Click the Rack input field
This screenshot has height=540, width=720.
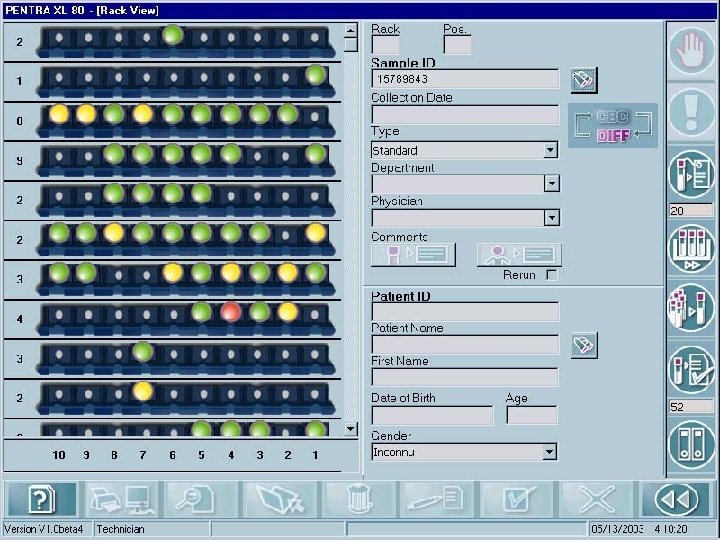coord(385,45)
